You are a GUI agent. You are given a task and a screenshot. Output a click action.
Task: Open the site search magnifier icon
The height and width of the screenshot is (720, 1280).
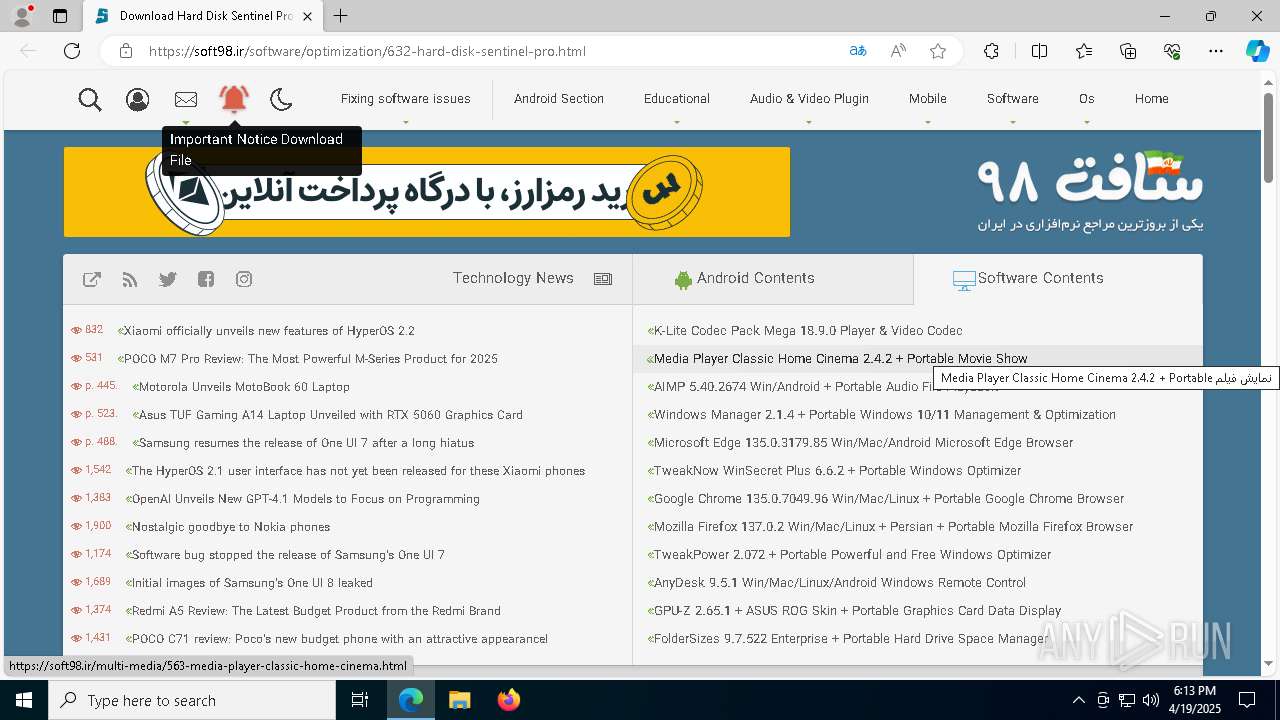[90, 99]
